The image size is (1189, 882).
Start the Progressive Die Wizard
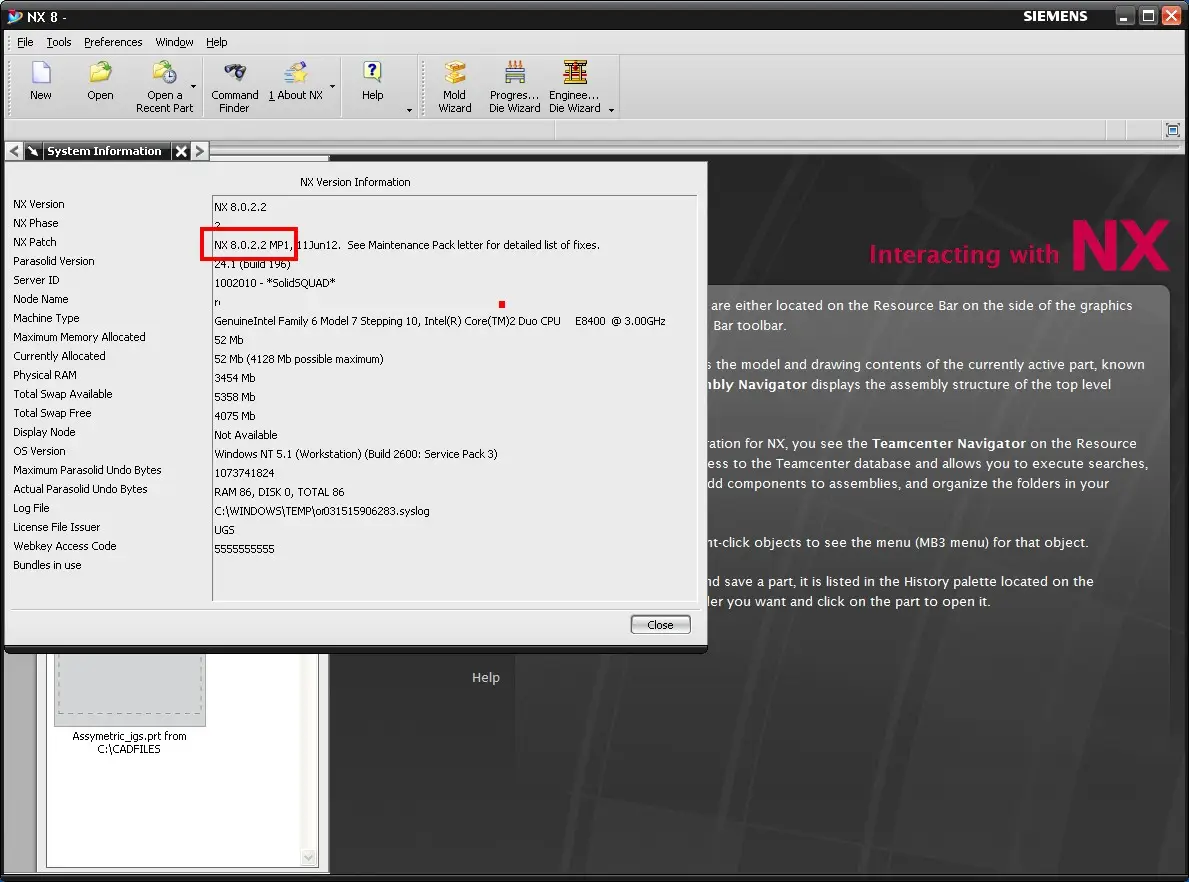click(514, 86)
